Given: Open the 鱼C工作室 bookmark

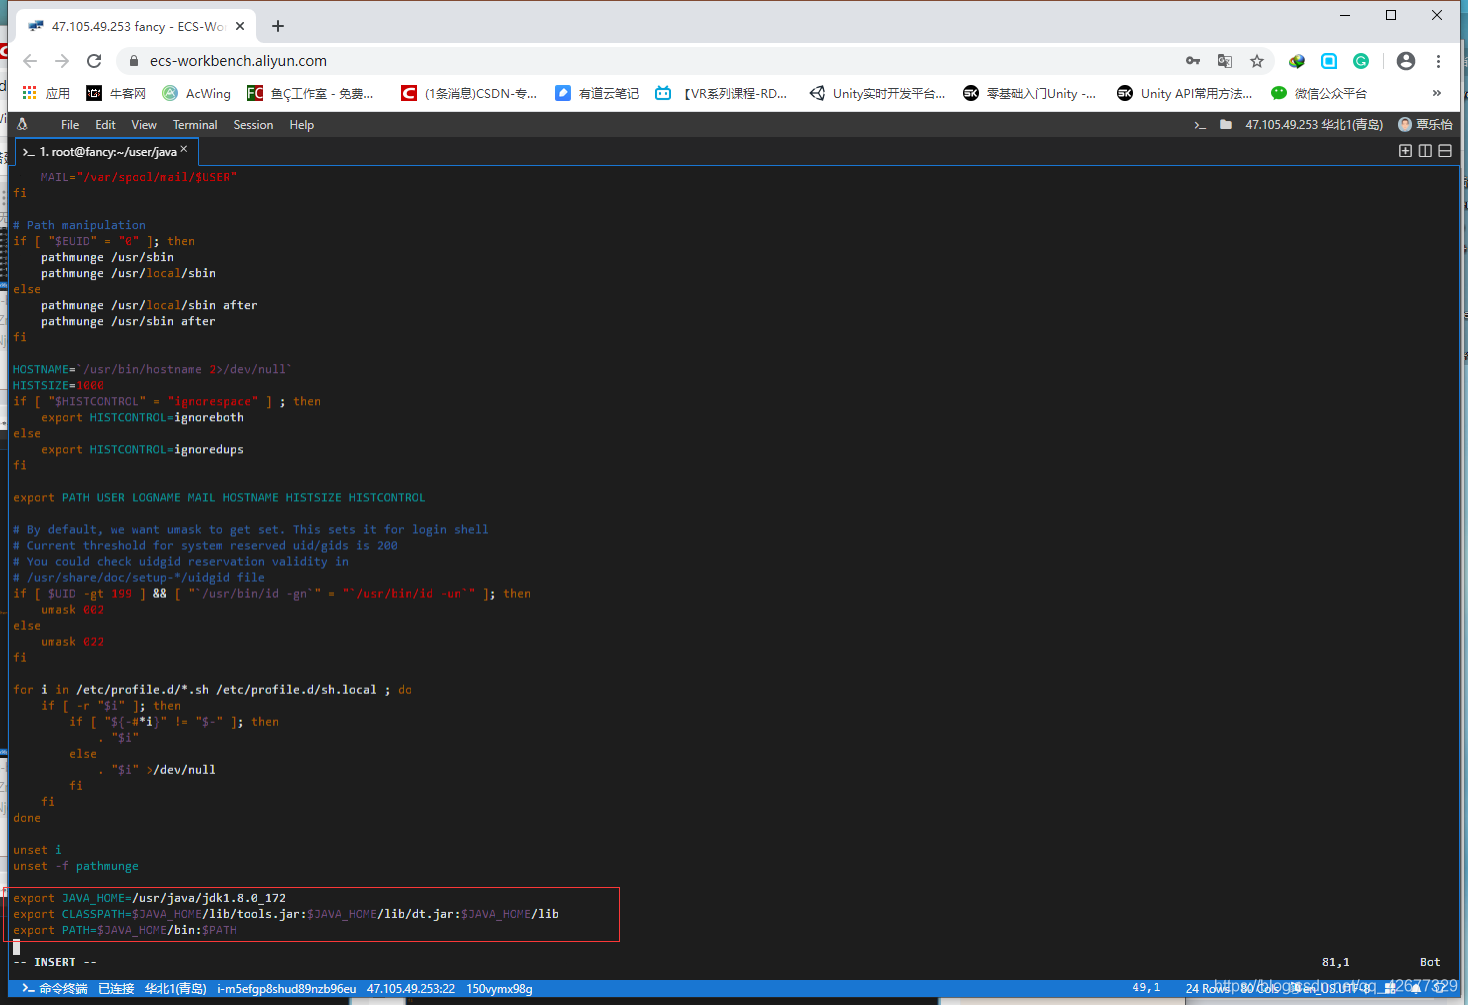Looking at the screenshot, I should (x=310, y=93).
